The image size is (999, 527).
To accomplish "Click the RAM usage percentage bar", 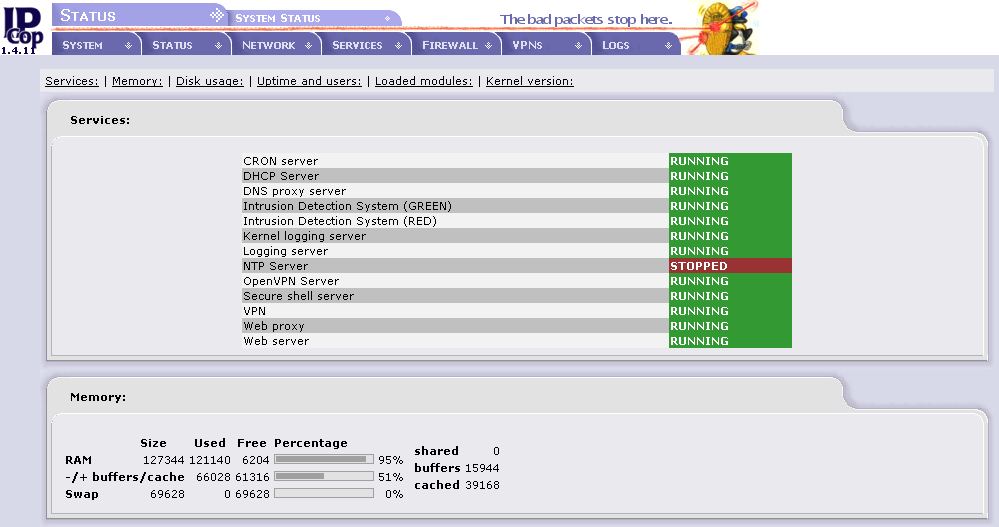I will pyautogui.click(x=323, y=459).
